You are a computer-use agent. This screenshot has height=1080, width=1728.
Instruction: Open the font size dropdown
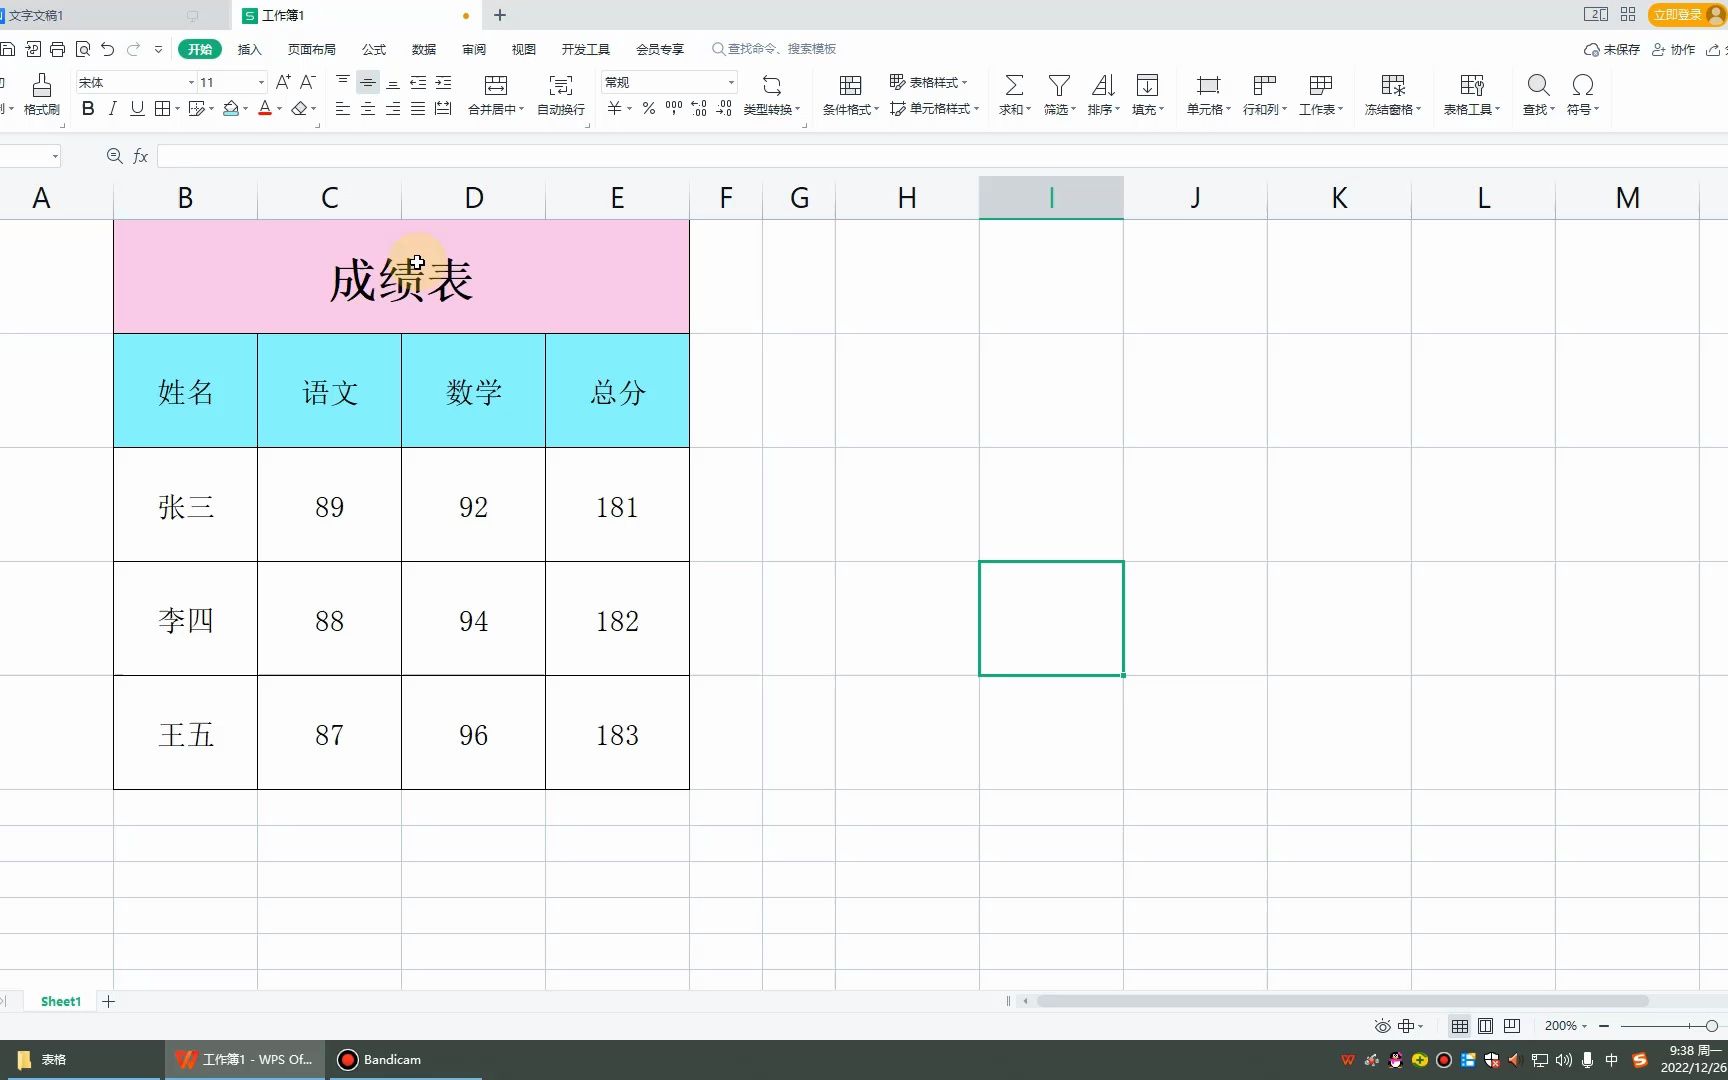pyautogui.click(x=259, y=82)
